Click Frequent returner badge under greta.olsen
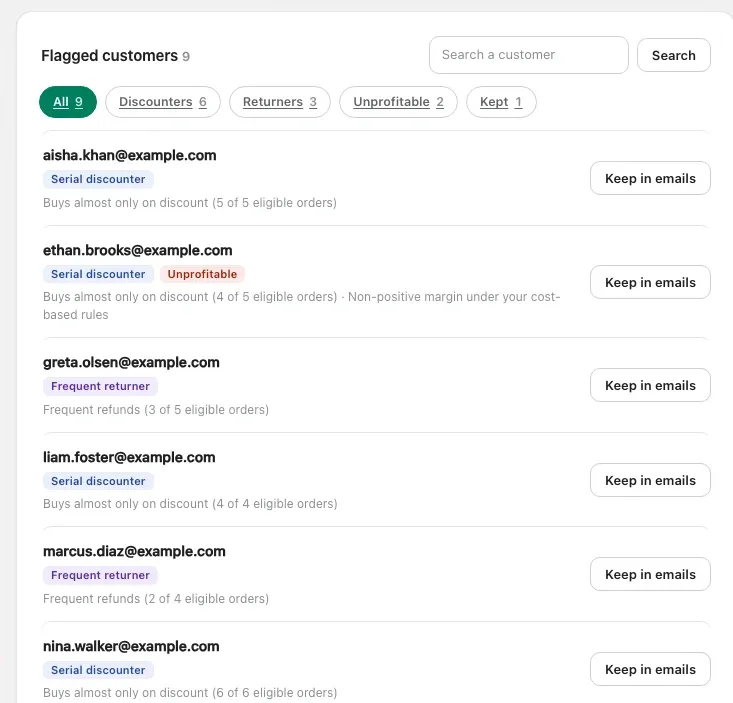 coord(101,386)
